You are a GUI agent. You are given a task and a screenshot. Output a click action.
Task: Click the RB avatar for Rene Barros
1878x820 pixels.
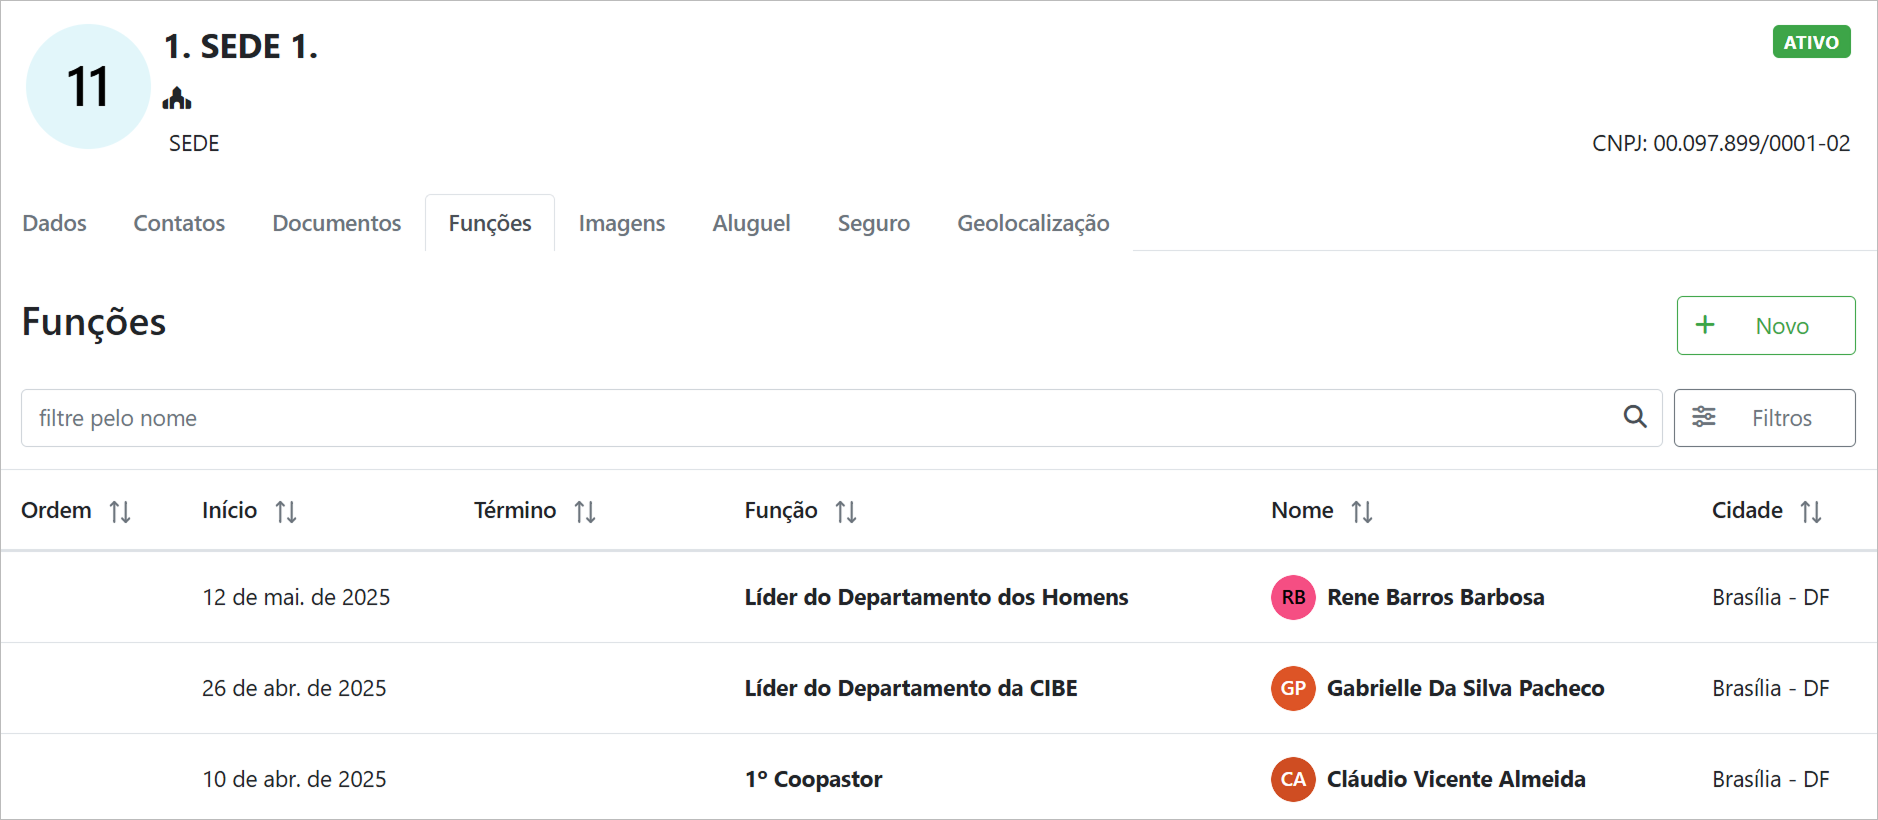tap(1293, 597)
